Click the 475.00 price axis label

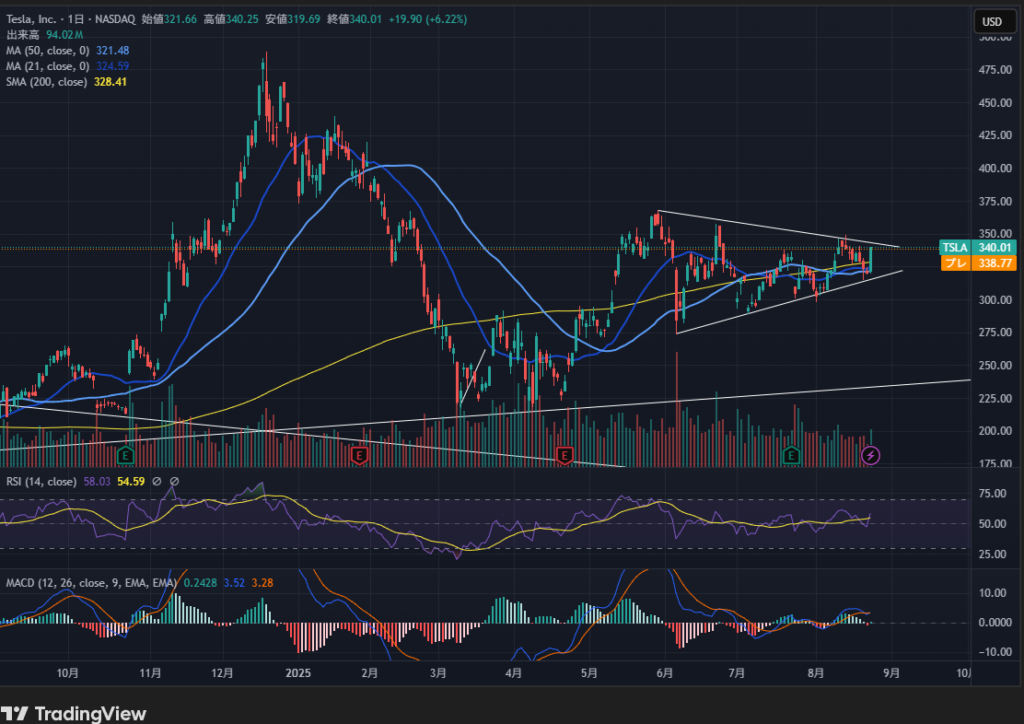coord(995,70)
